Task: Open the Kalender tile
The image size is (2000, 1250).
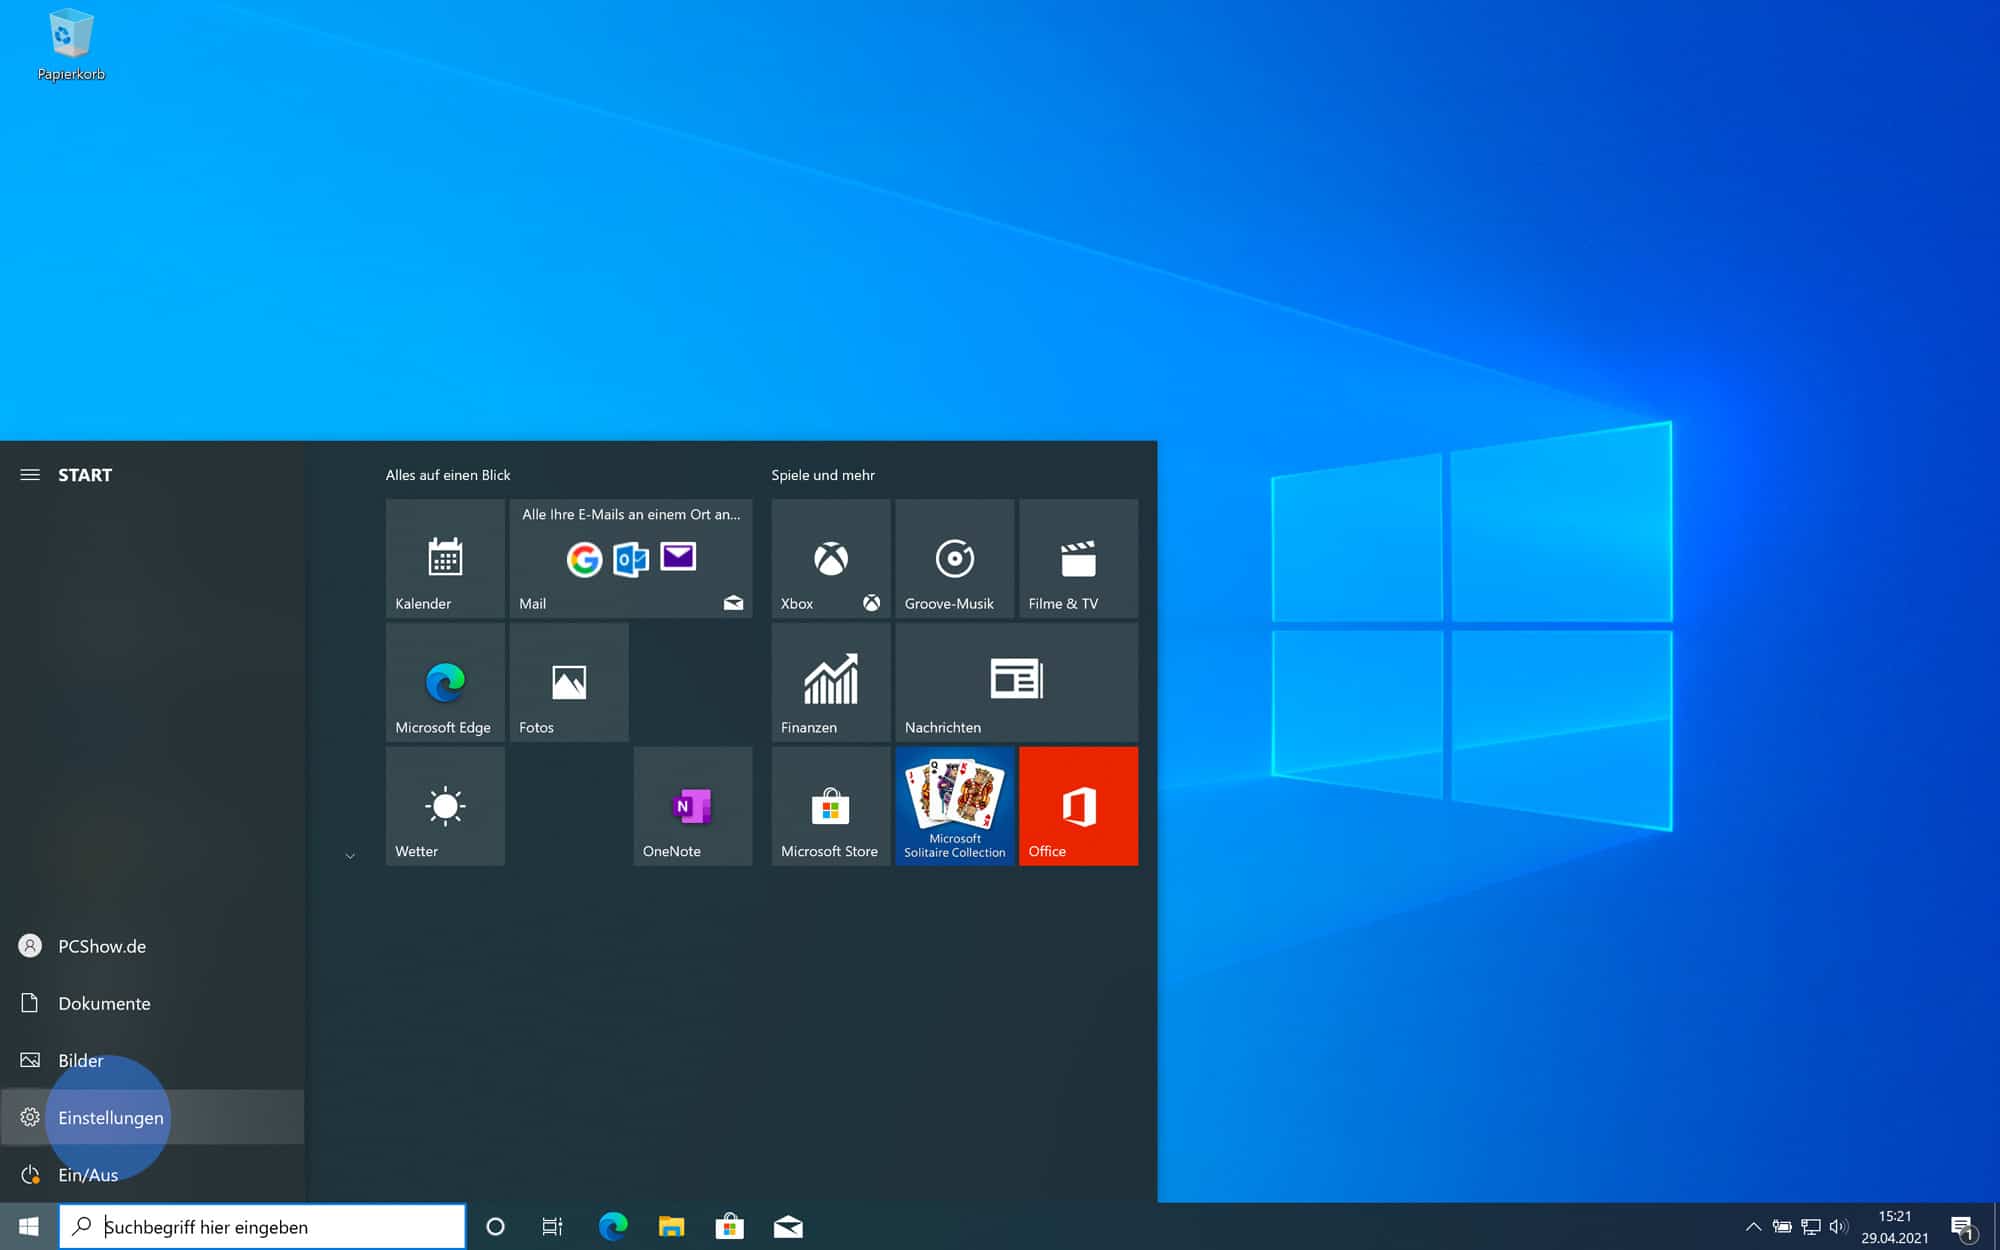Action: pyautogui.click(x=445, y=558)
